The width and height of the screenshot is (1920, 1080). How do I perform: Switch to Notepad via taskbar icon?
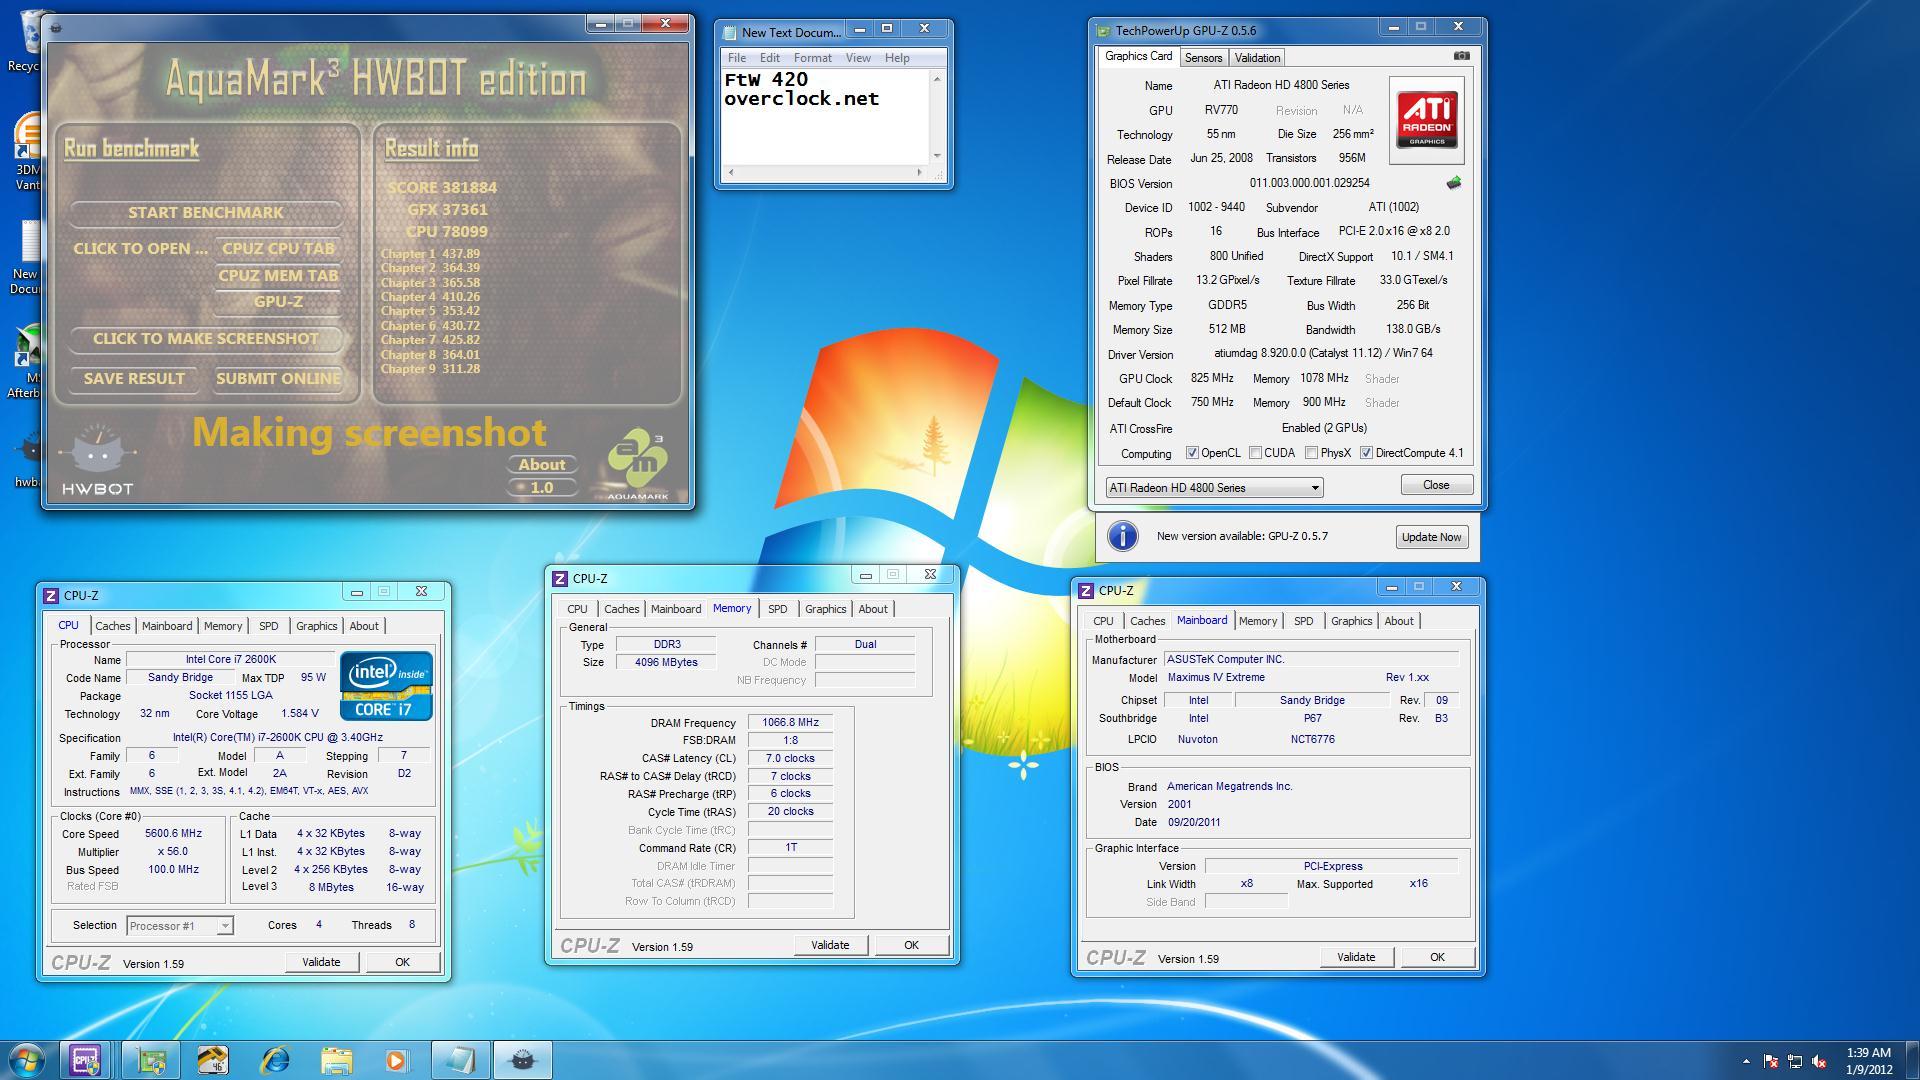[x=460, y=1060]
